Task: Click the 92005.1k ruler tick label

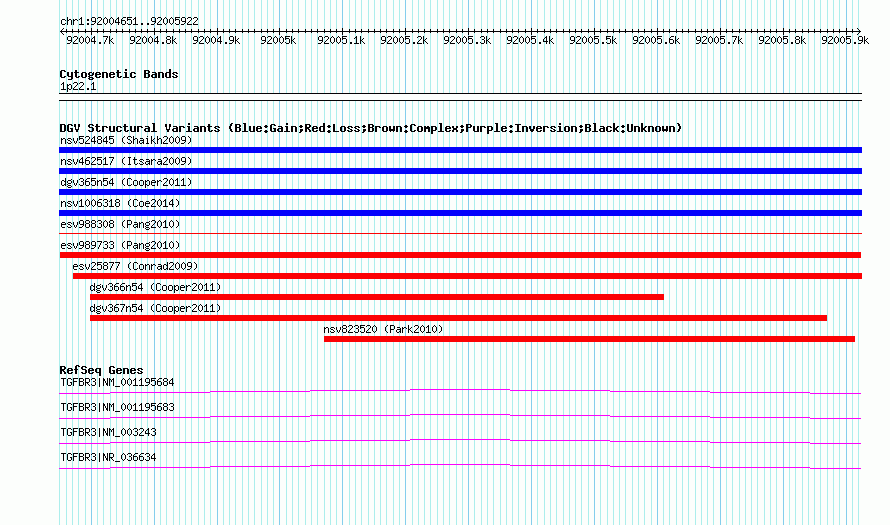Action: [x=341, y=40]
